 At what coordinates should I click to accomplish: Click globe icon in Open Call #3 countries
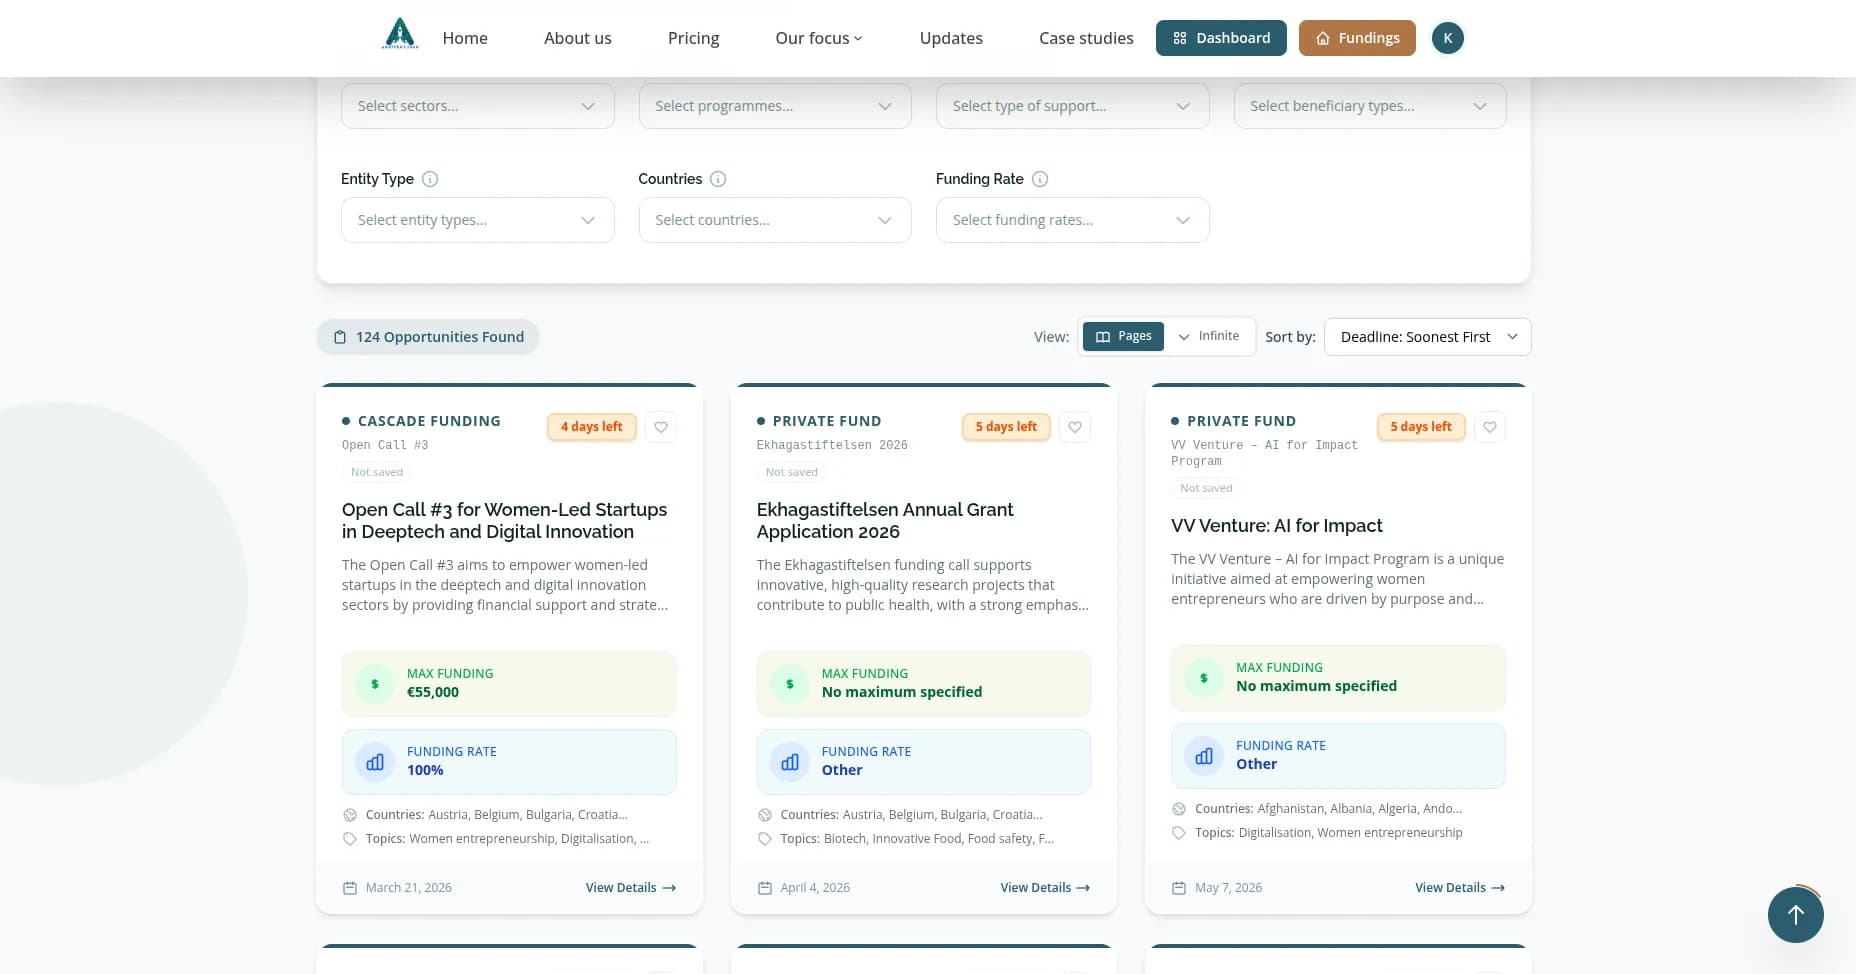coord(350,815)
